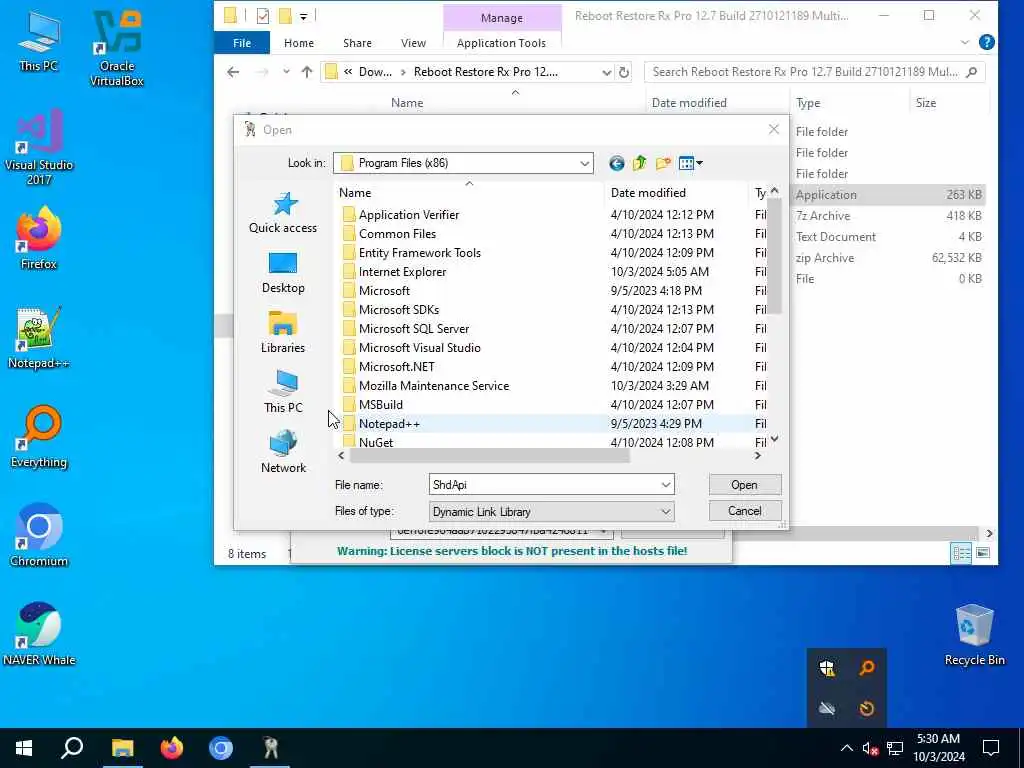This screenshot has width=1024, height=768.
Task: Click Reboot Restore Rx tray icon
Action: [867, 709]
